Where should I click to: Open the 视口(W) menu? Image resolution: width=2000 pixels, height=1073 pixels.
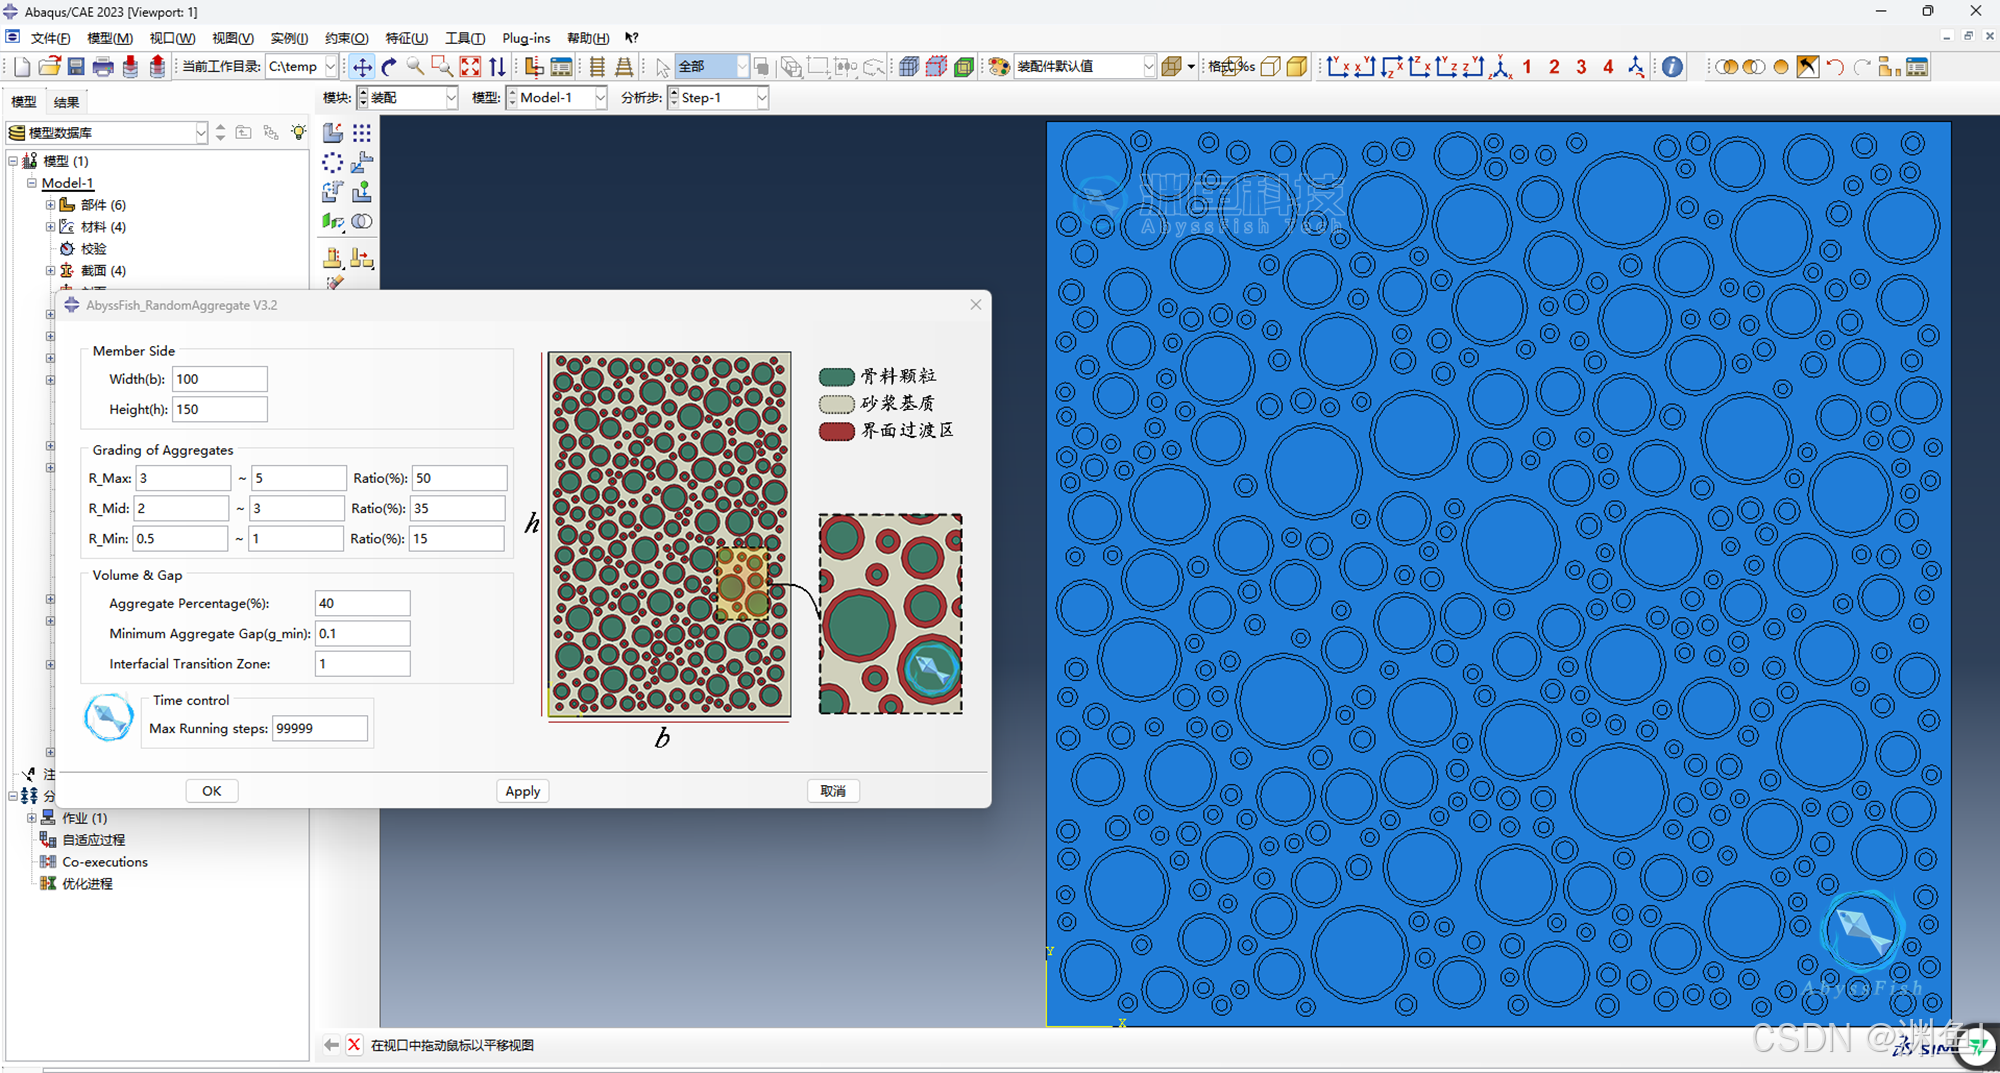(172, 38)
